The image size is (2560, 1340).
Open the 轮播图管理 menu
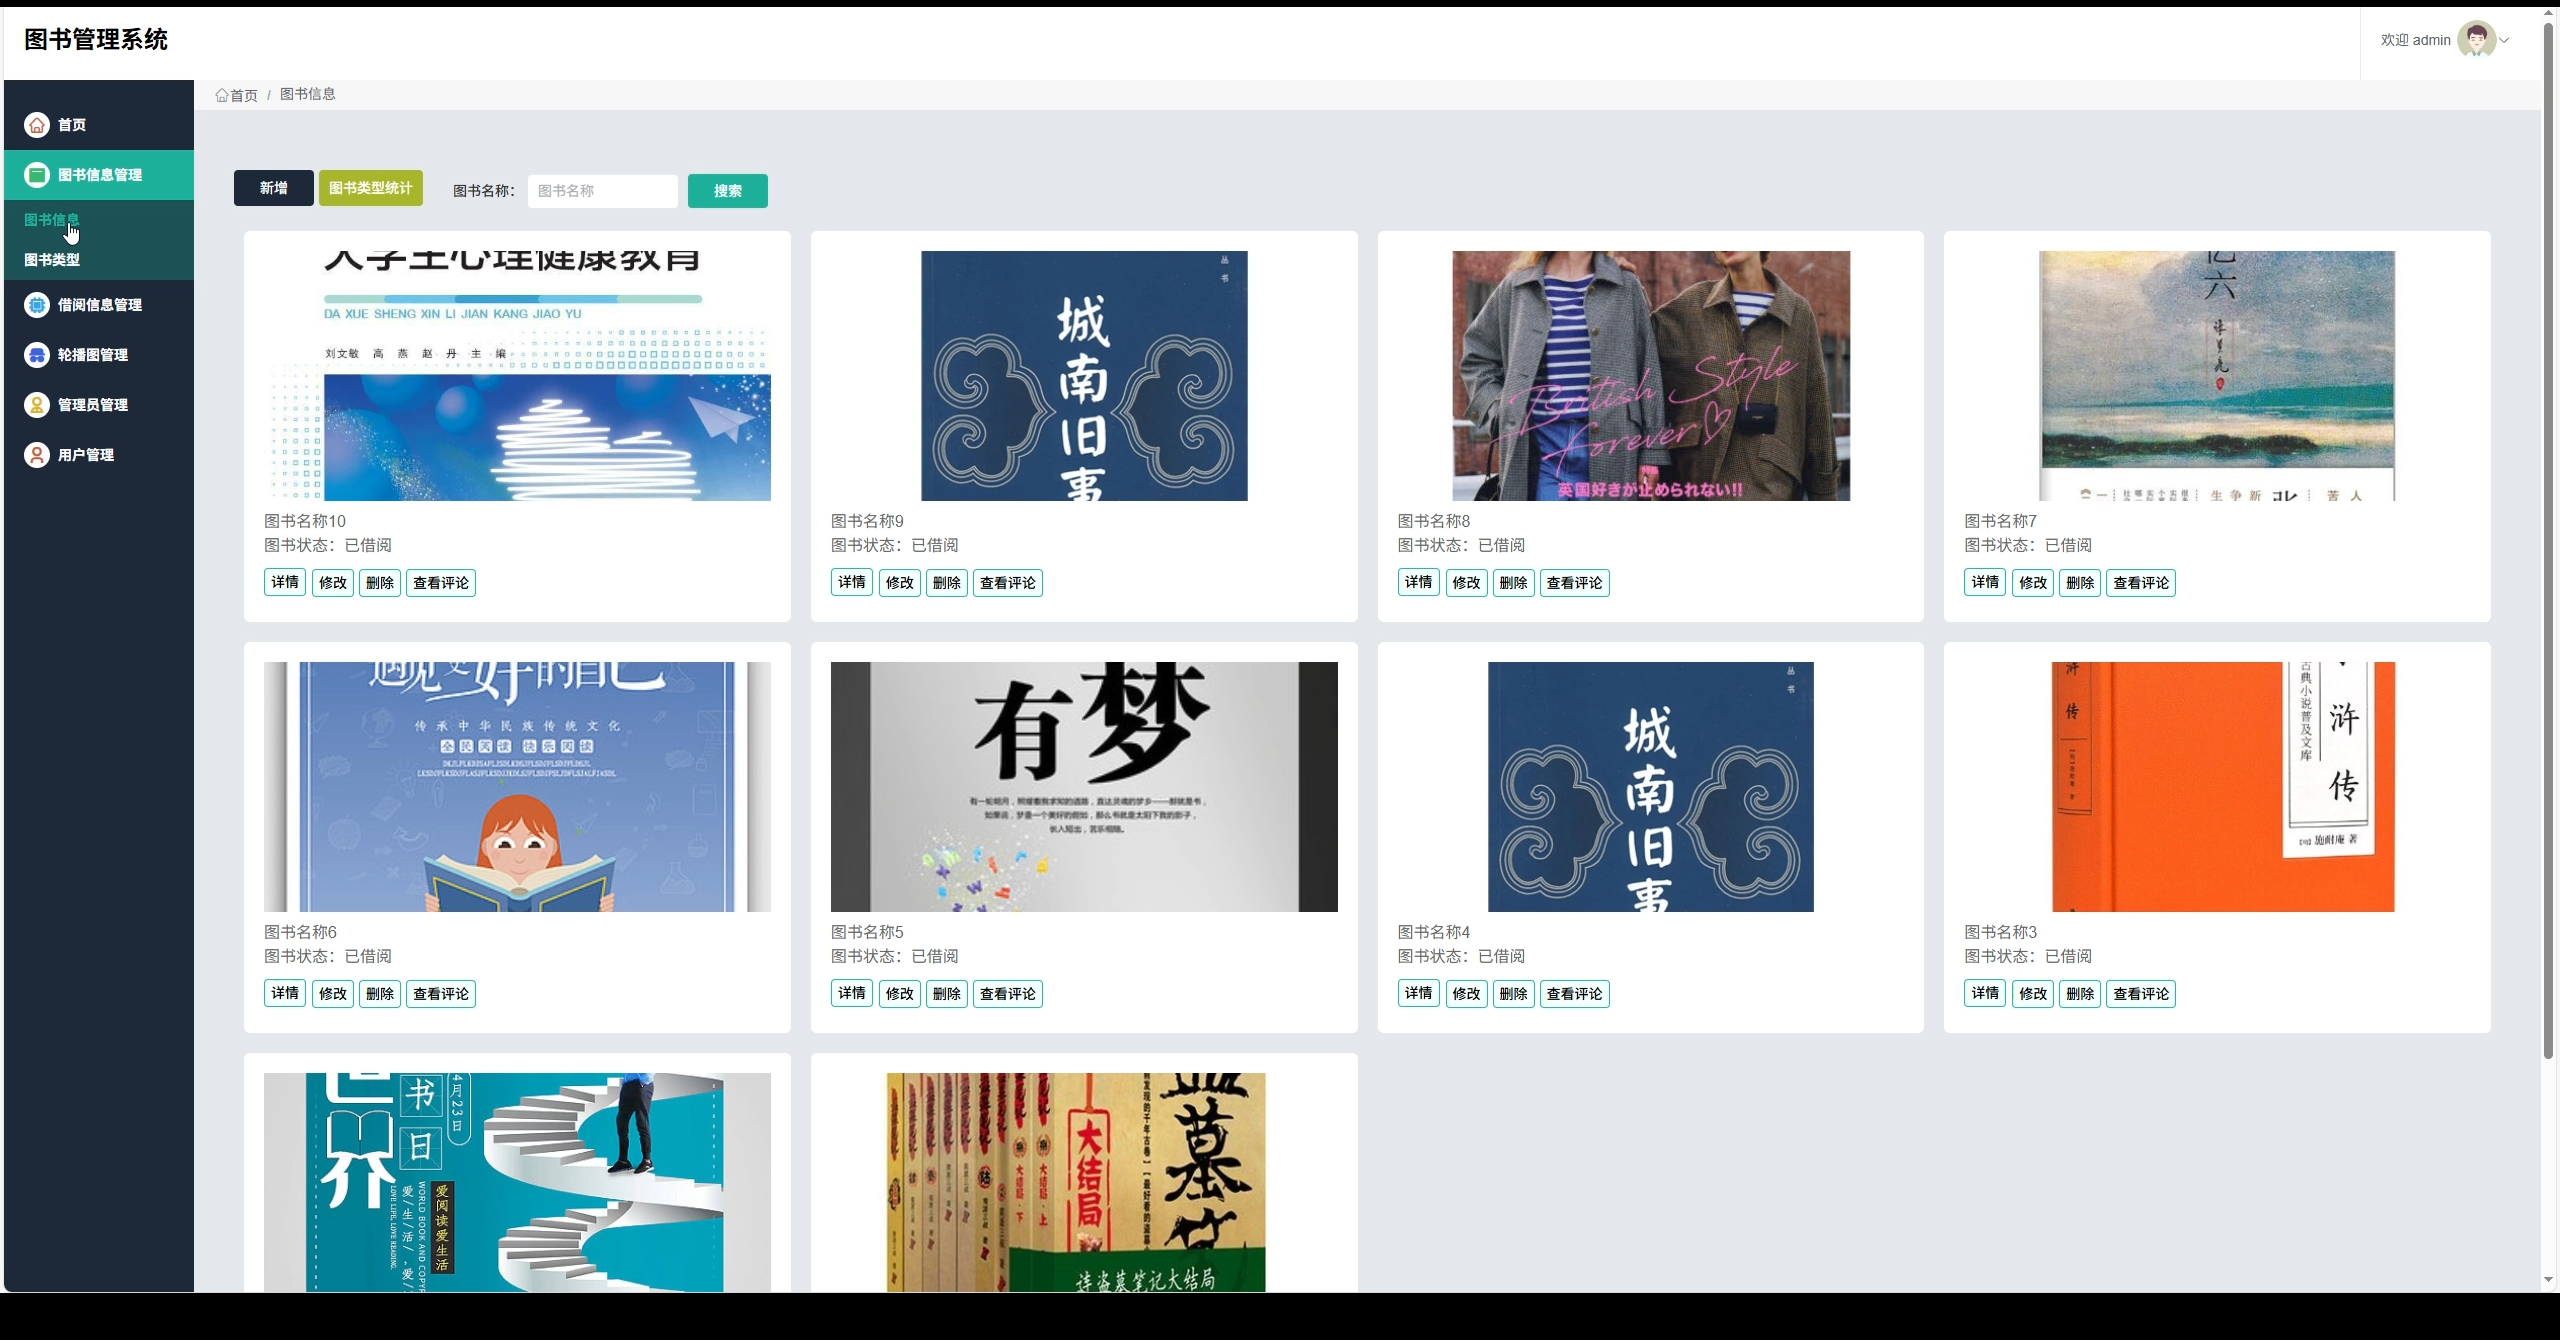(99, 355)
